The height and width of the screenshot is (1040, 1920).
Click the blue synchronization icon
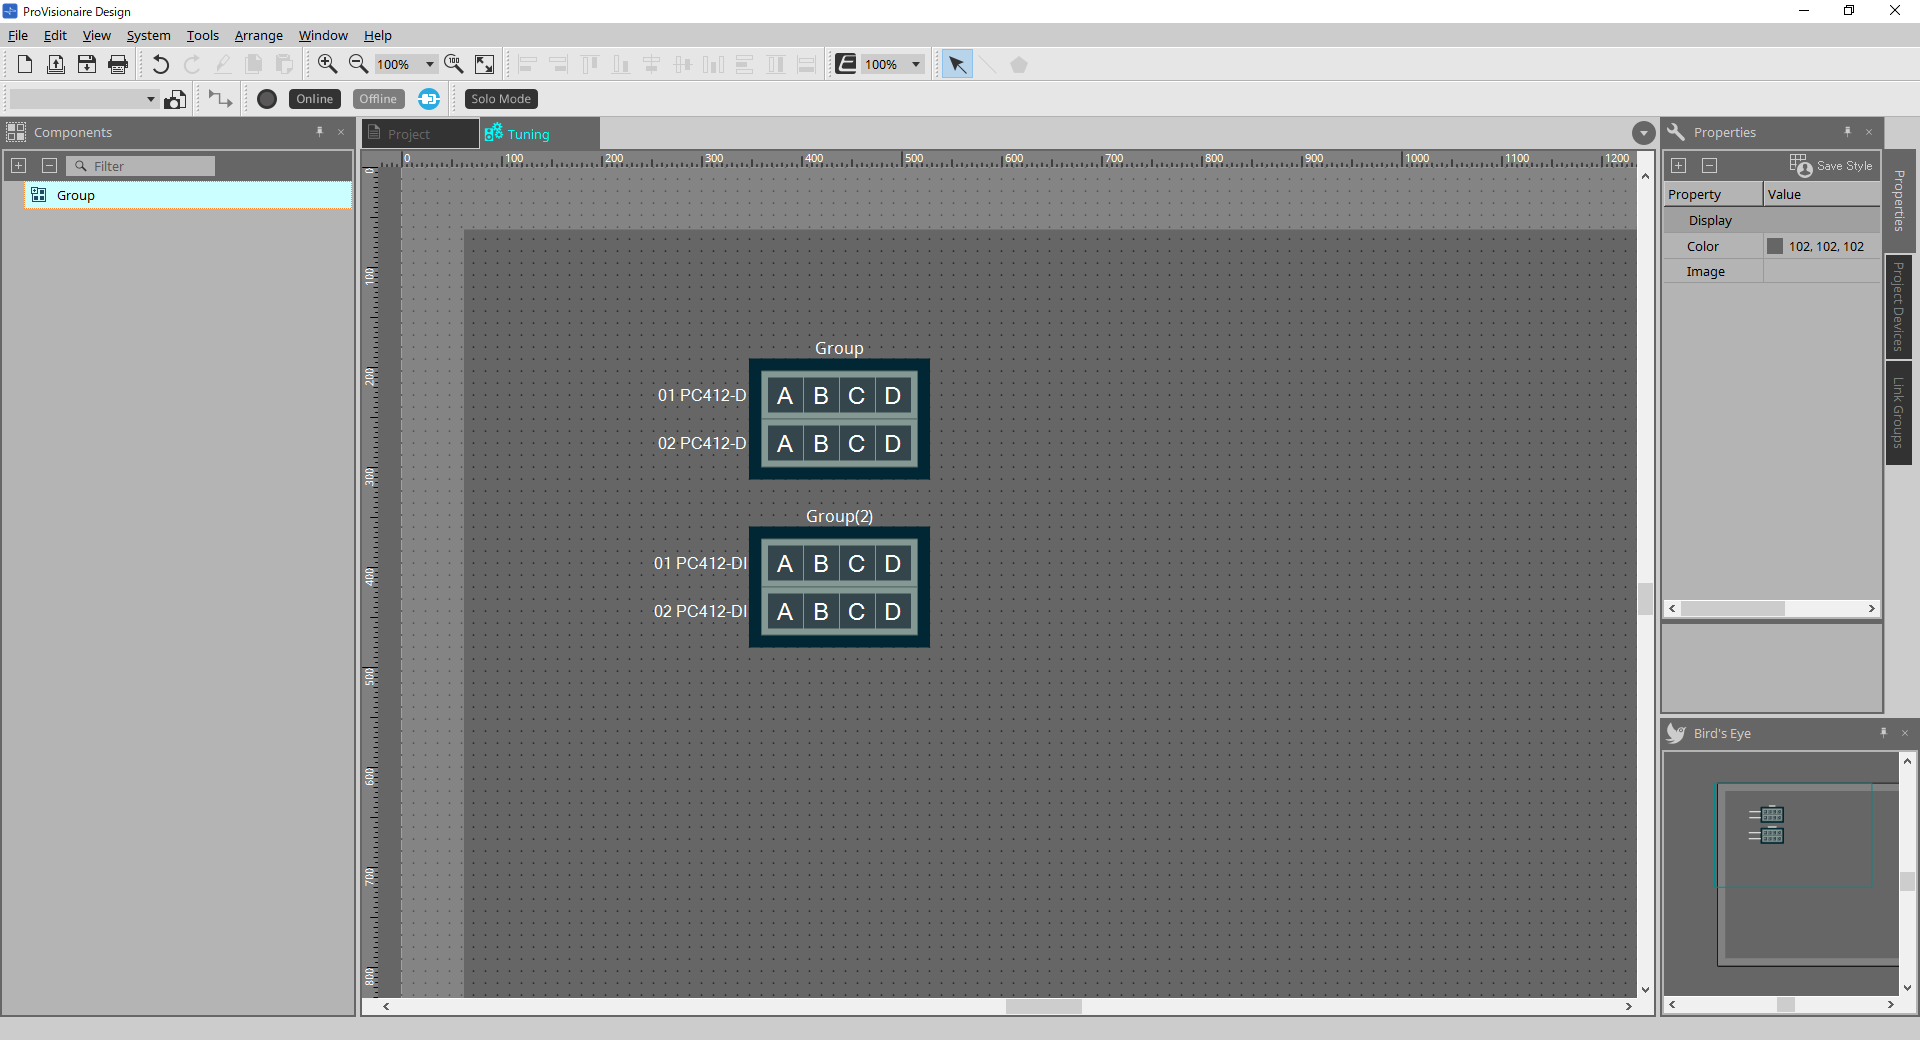pos(429,99)
